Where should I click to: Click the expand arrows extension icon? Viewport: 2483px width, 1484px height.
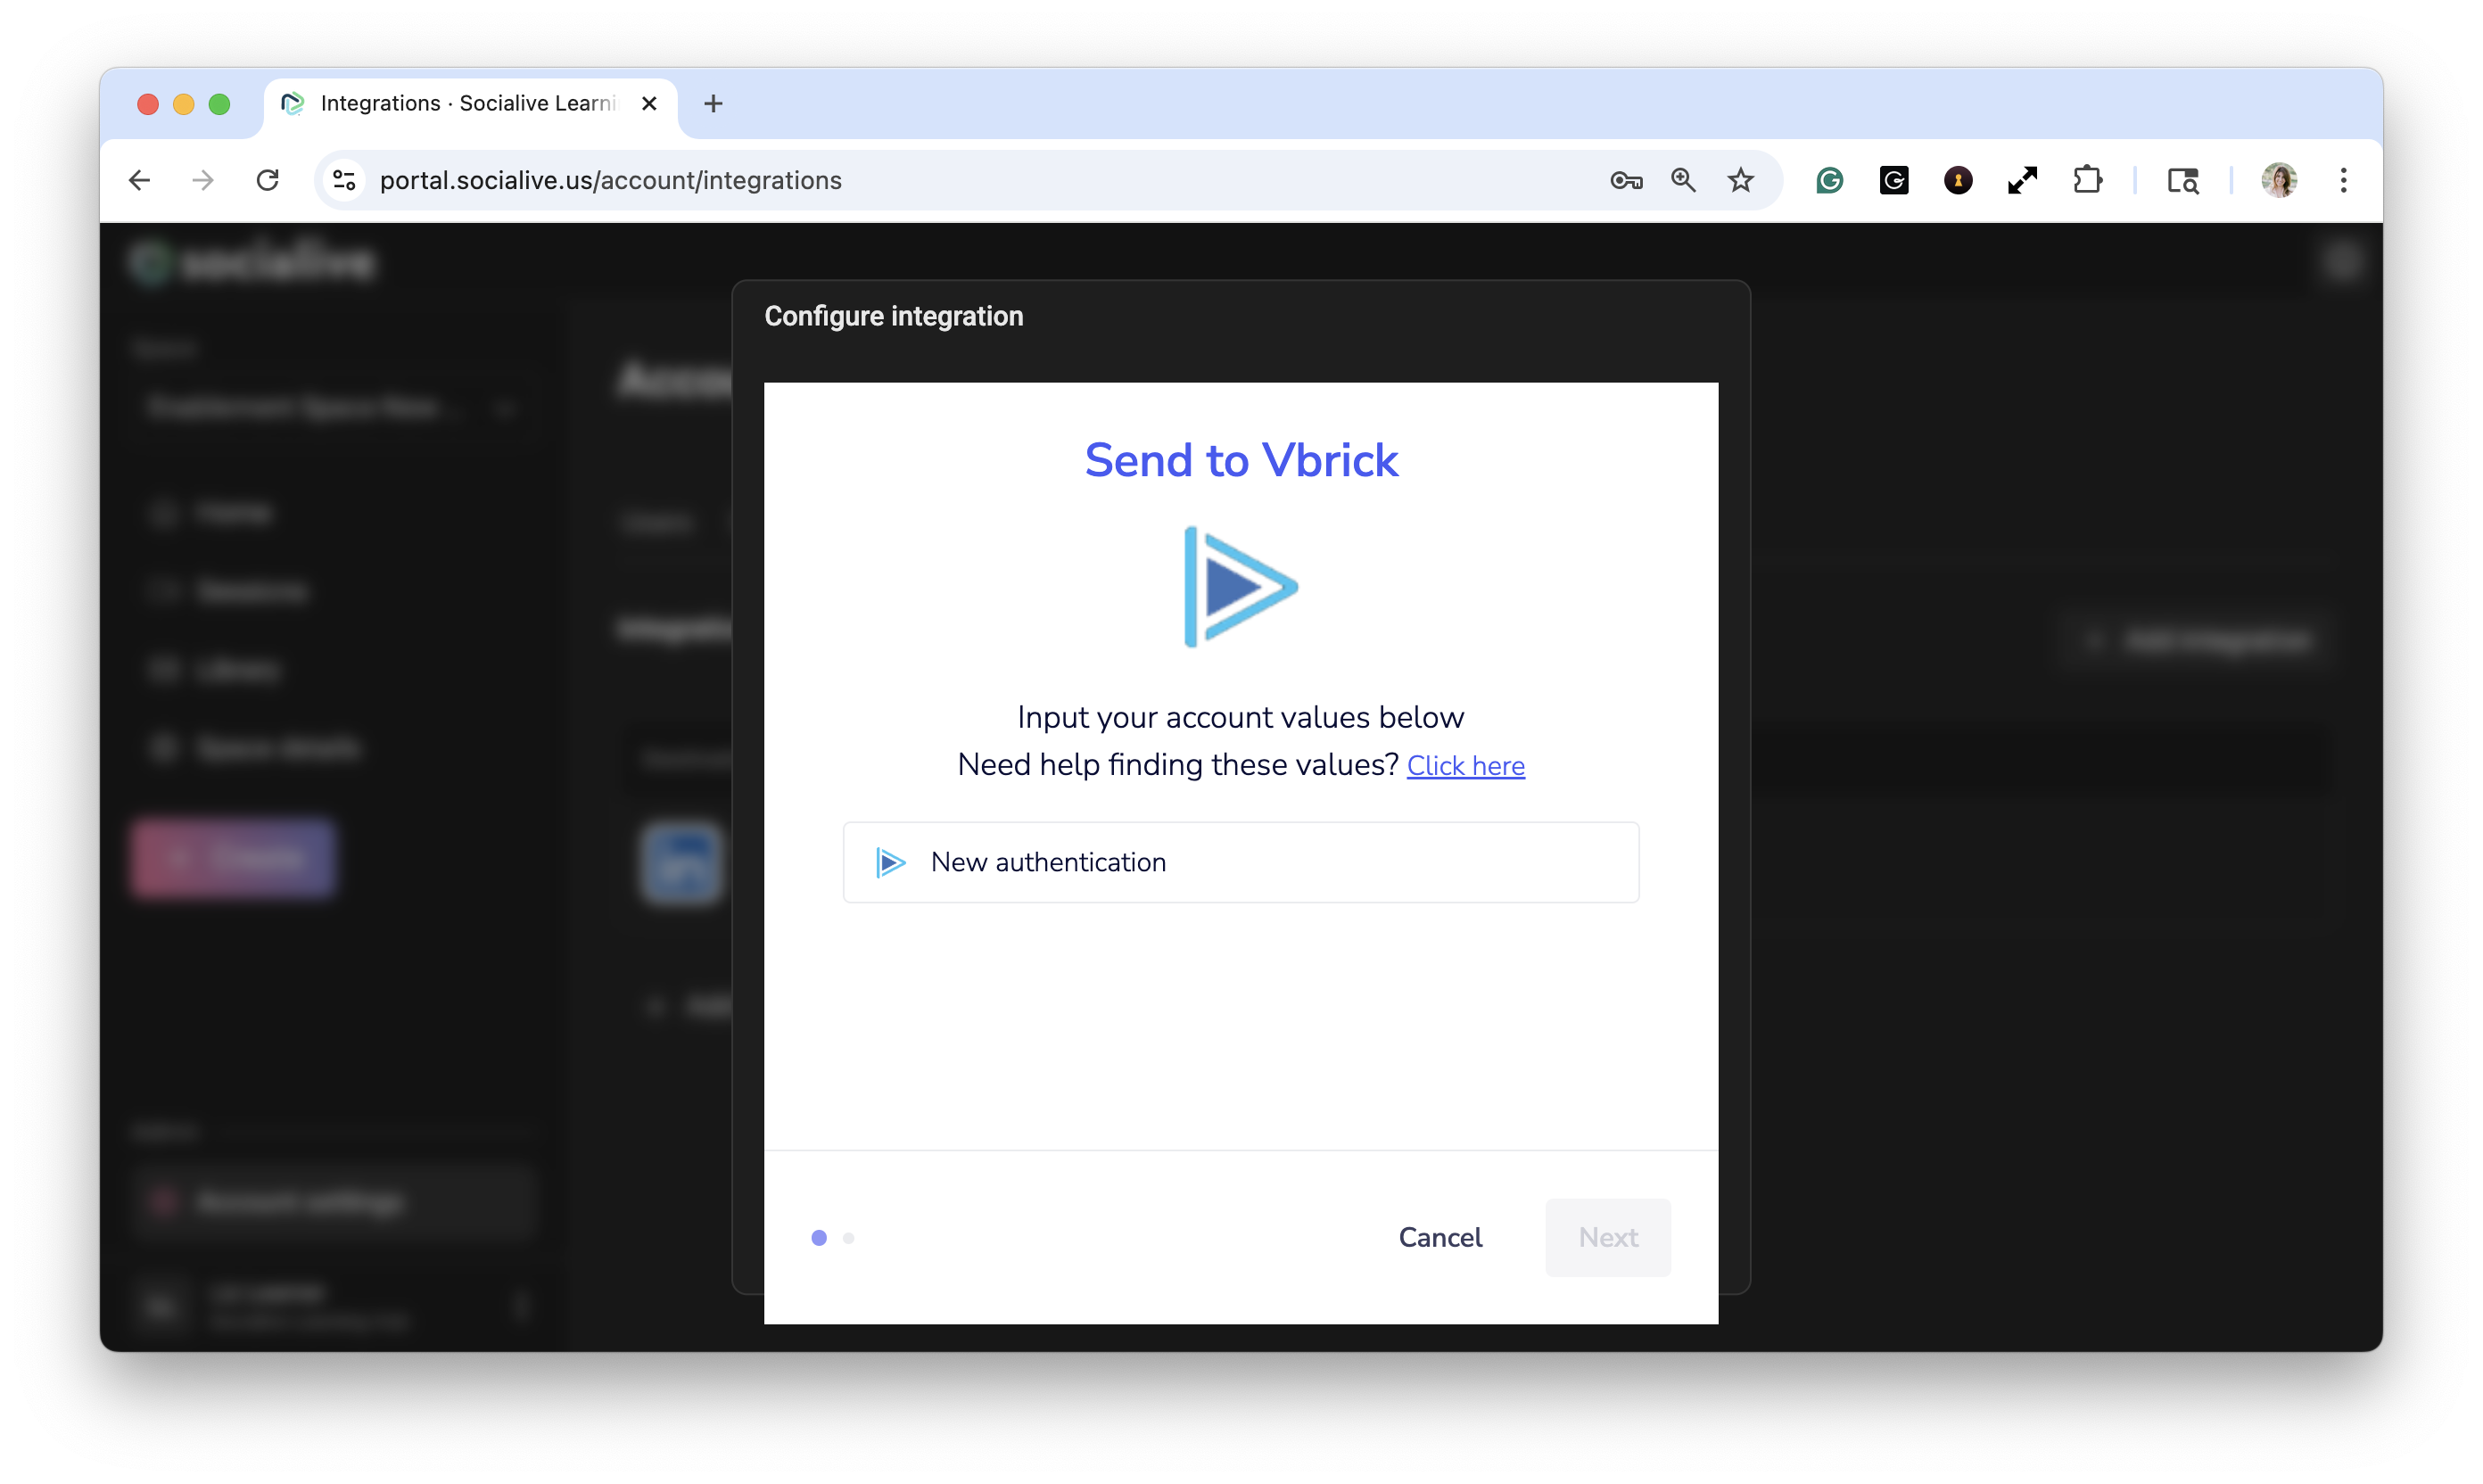[x=2022, y=181]
